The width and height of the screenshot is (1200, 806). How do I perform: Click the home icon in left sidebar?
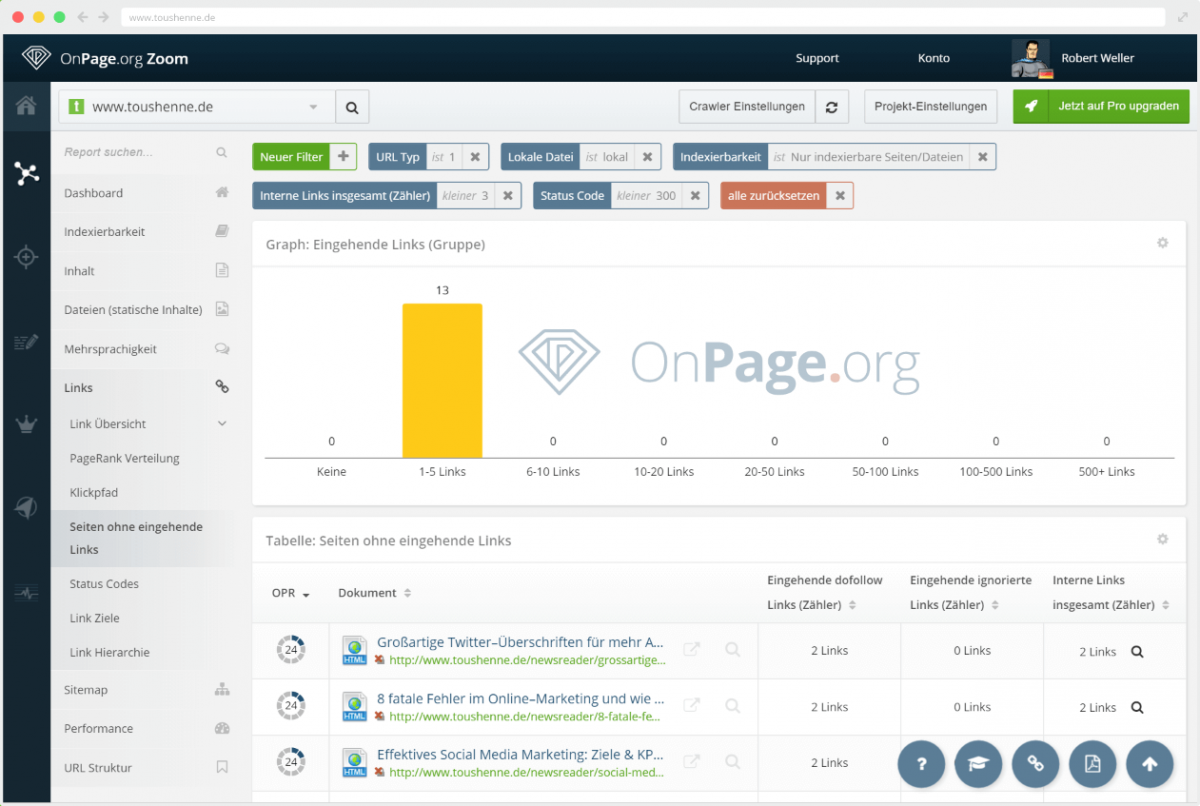26,106
